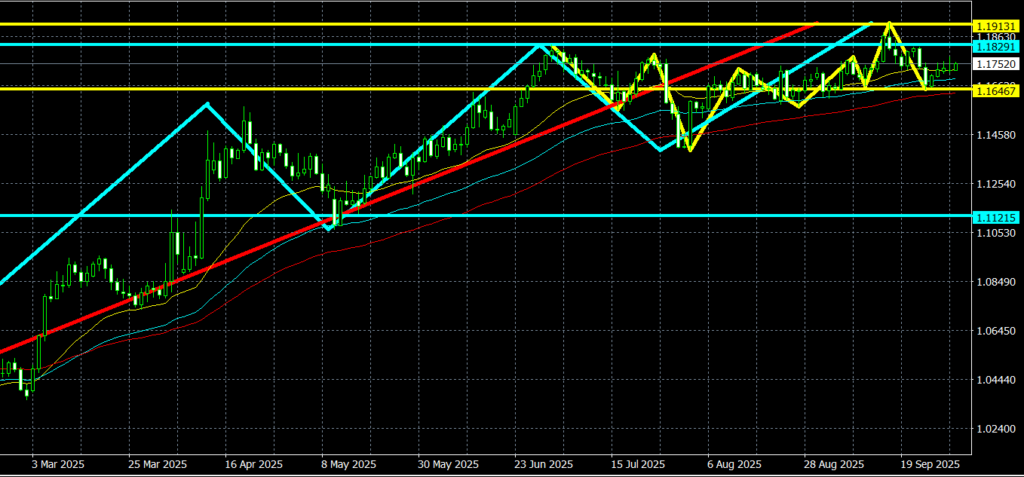Click the 1.06450 price scale value

[x=996, y=331]
